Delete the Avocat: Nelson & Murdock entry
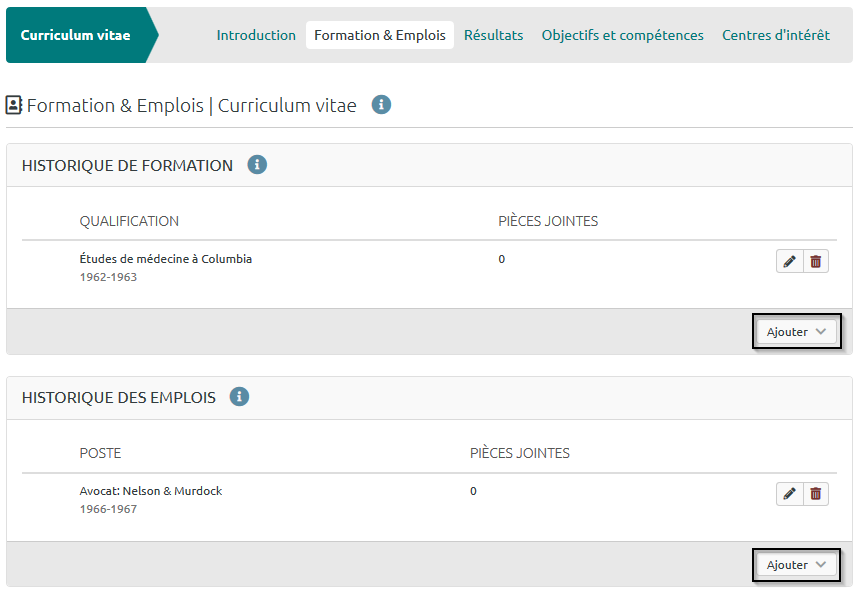The height and width of the screenshot is (597, 863). pos(816,494)
